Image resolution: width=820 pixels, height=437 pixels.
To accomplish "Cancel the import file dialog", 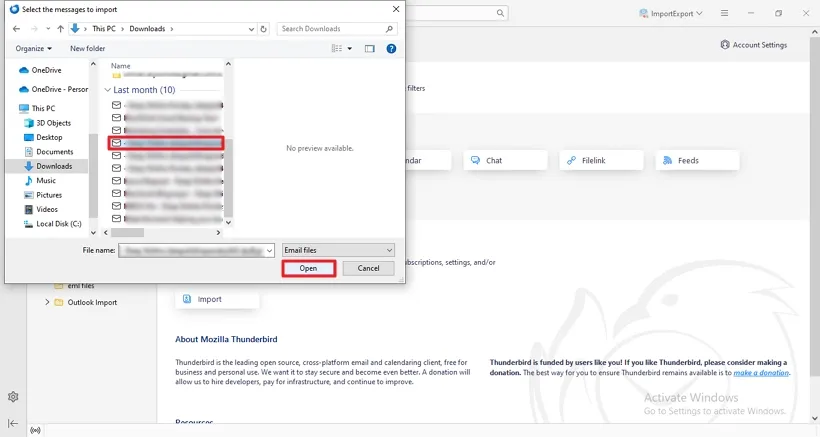I will tap(368, 268).
